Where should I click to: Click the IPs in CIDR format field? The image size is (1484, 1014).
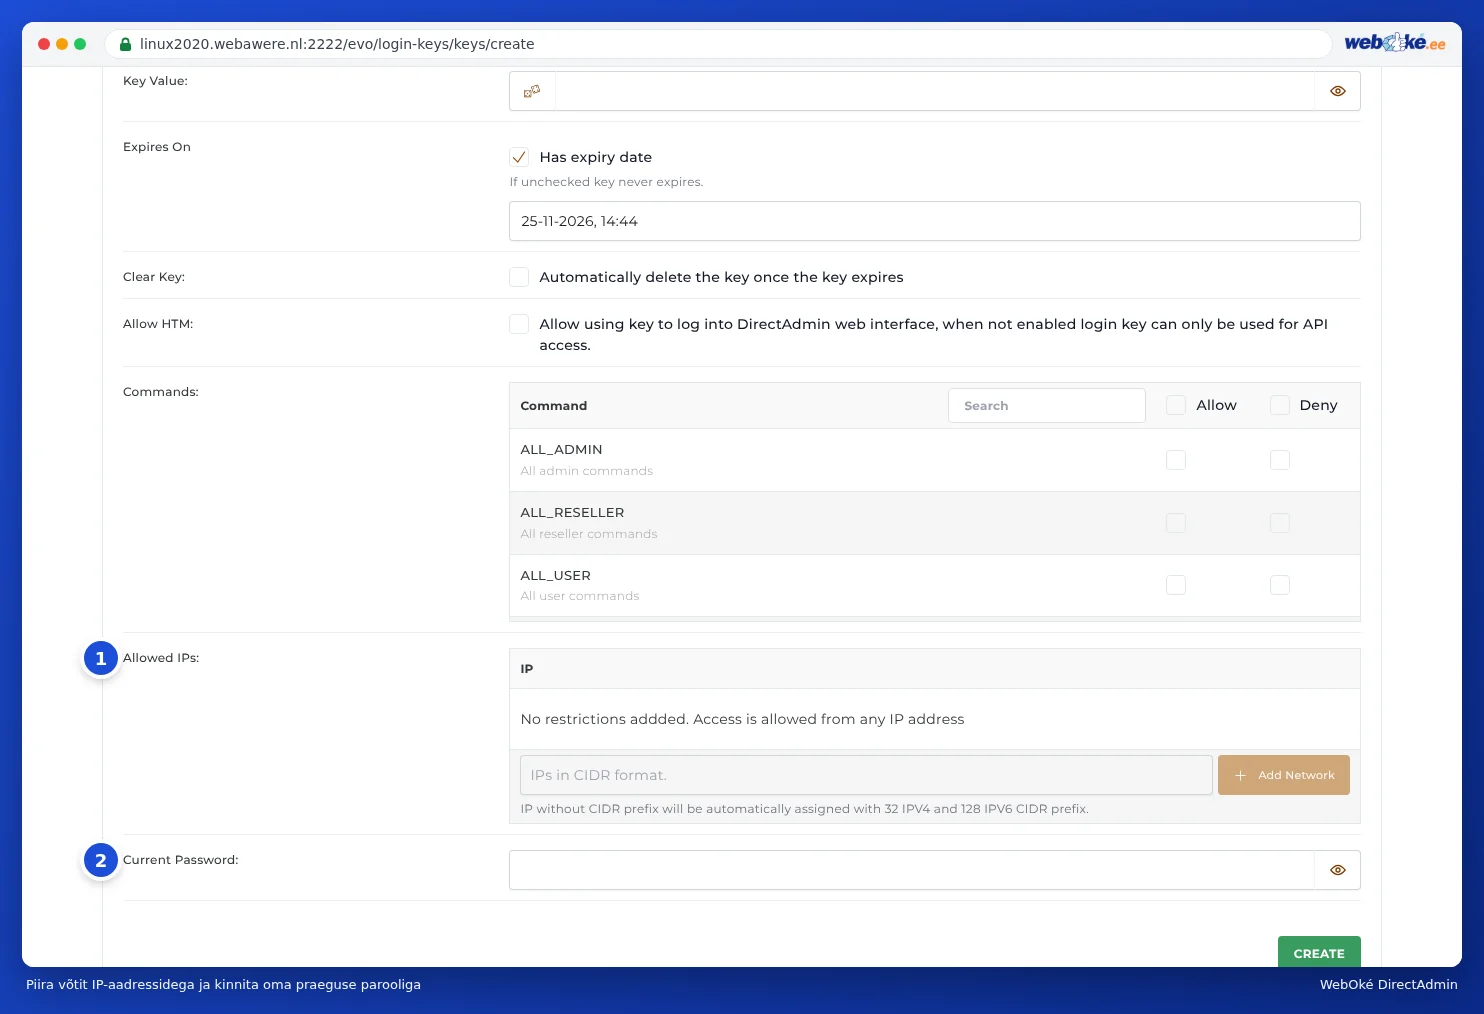pyautogui.click(x=866, y=775)
